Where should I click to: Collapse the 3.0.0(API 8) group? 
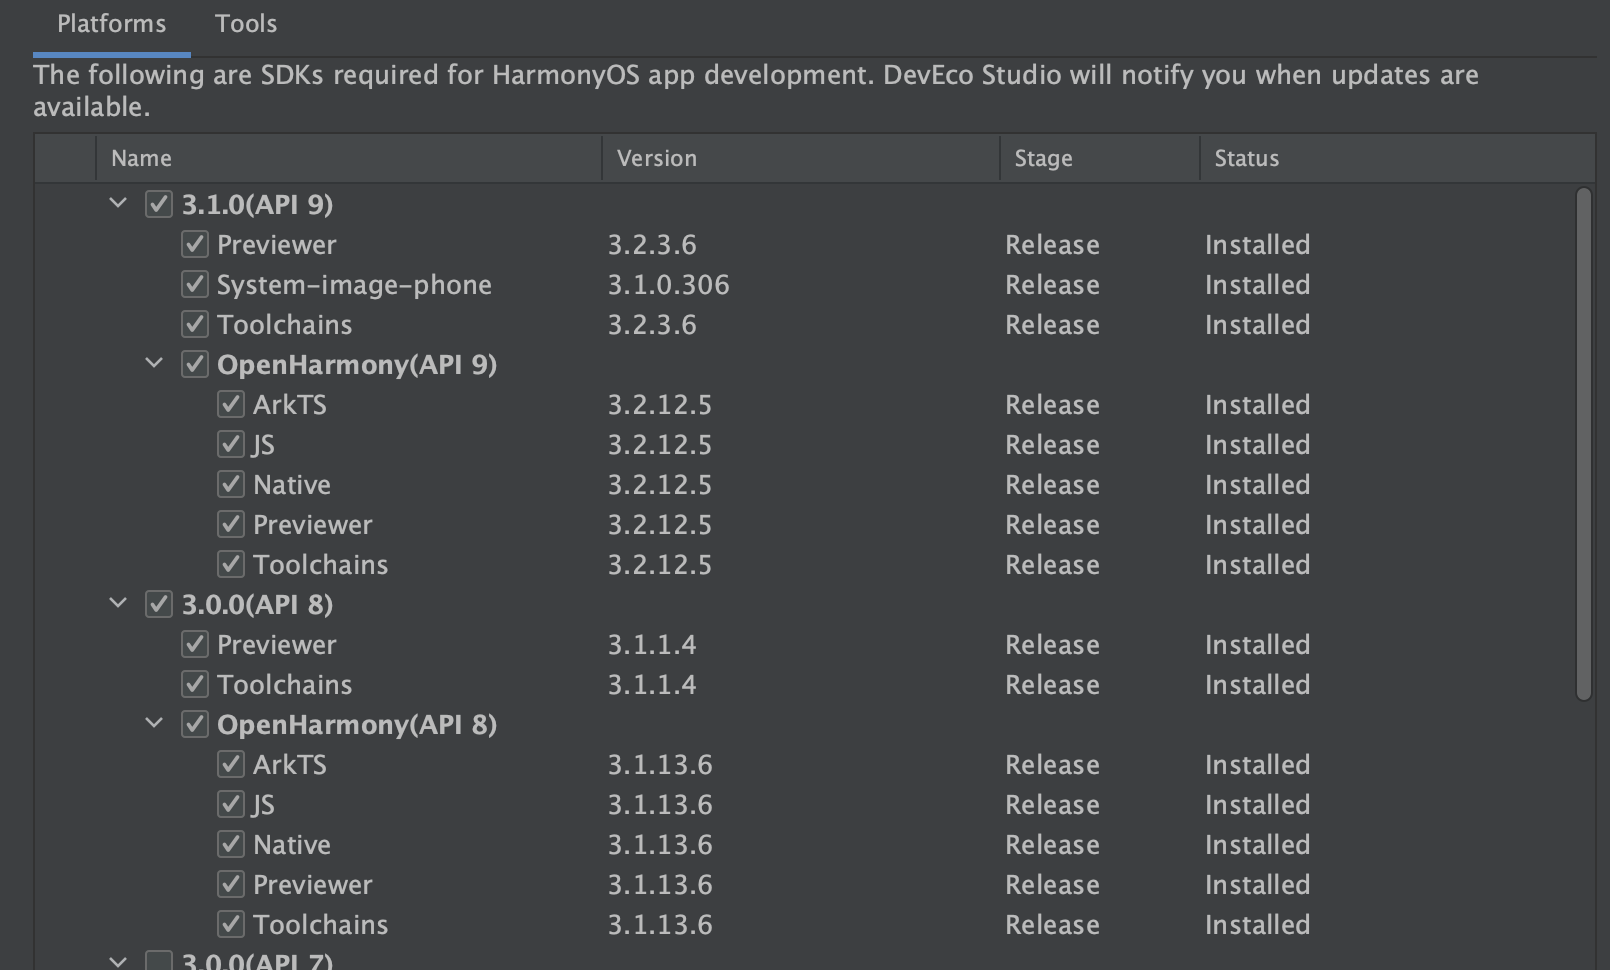pos(118,603)
